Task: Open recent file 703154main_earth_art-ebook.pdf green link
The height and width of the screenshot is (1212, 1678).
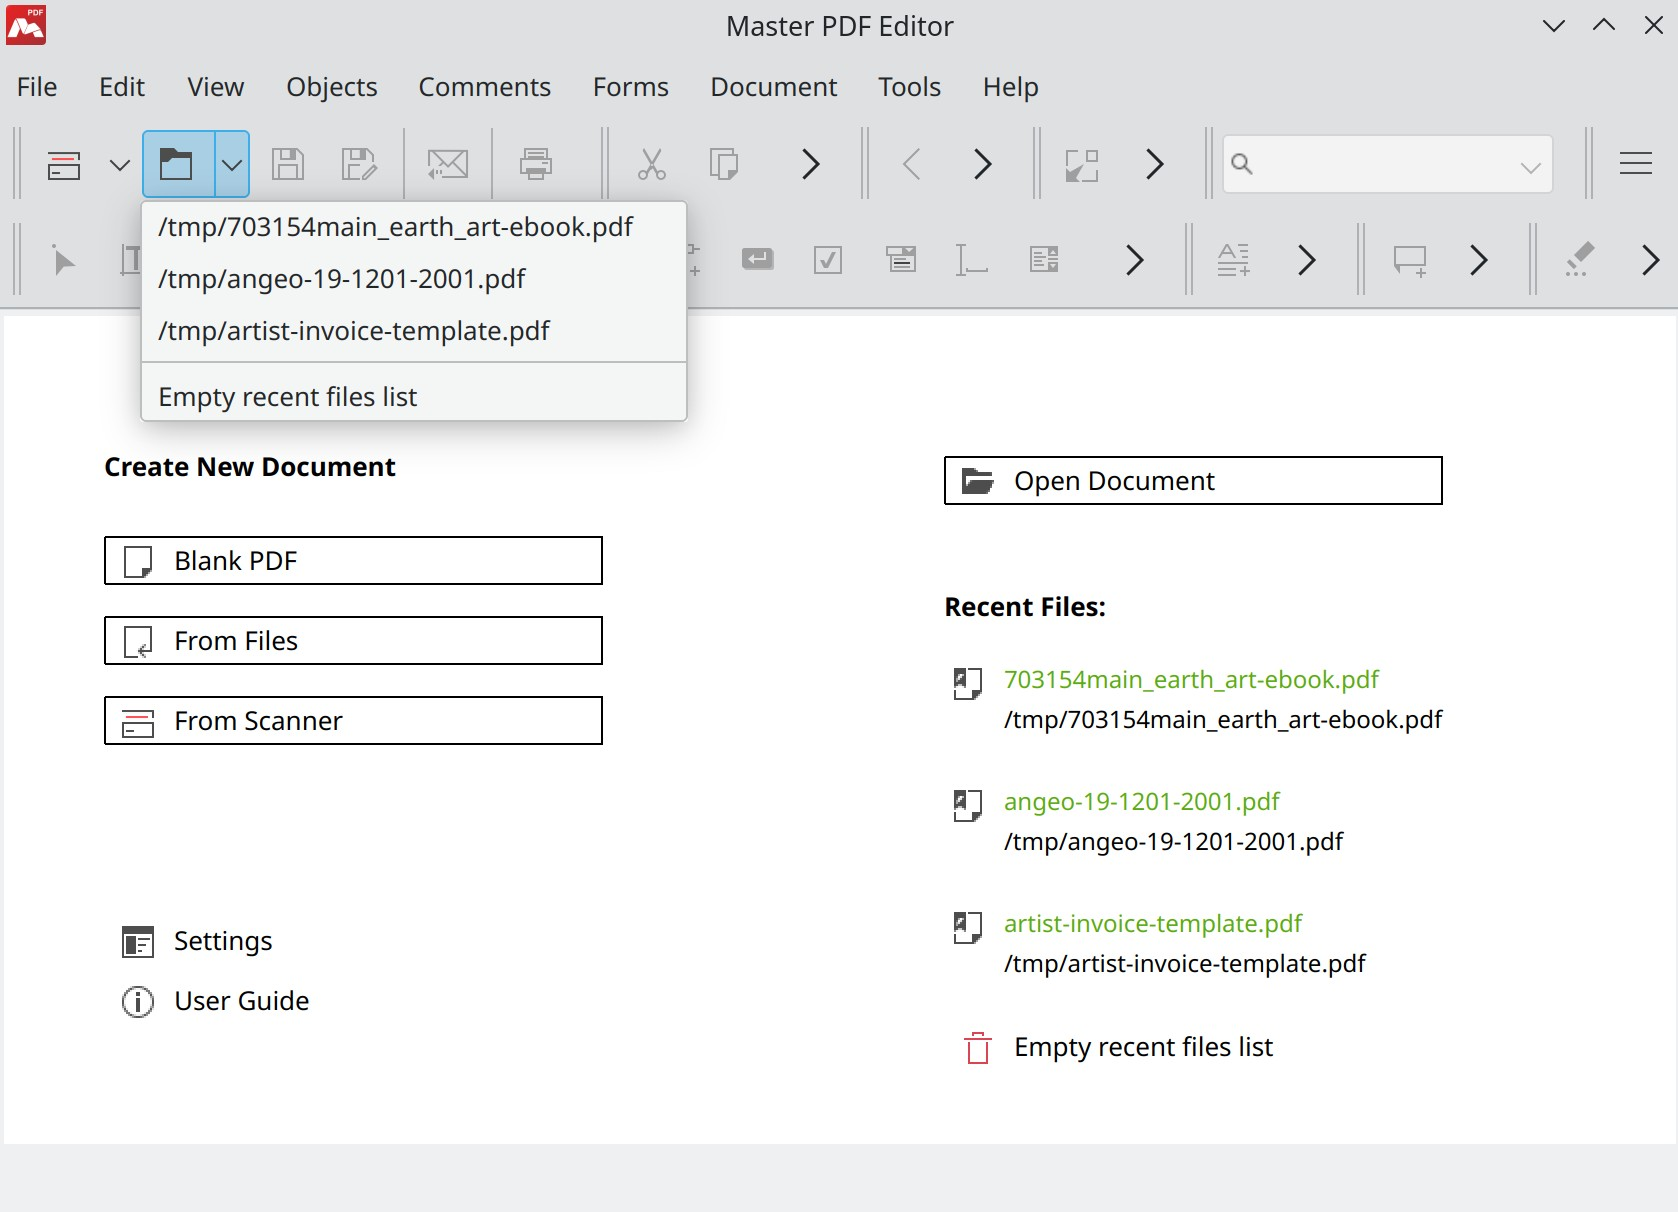Action: coord(1191,680)
